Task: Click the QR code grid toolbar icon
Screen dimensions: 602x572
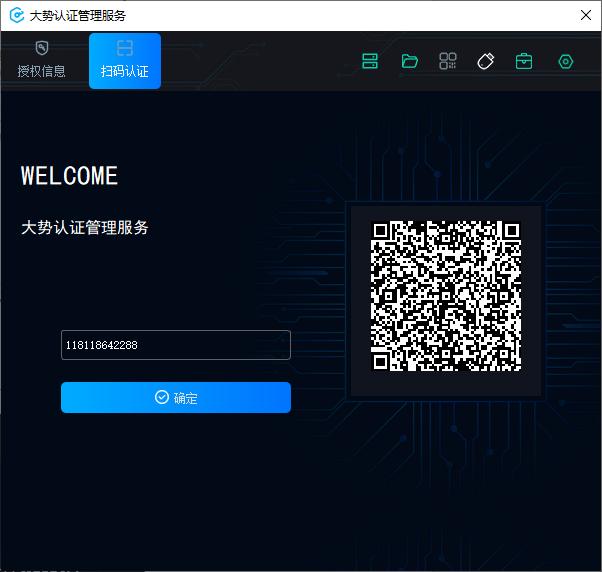Action: click(x=448, y=61)
